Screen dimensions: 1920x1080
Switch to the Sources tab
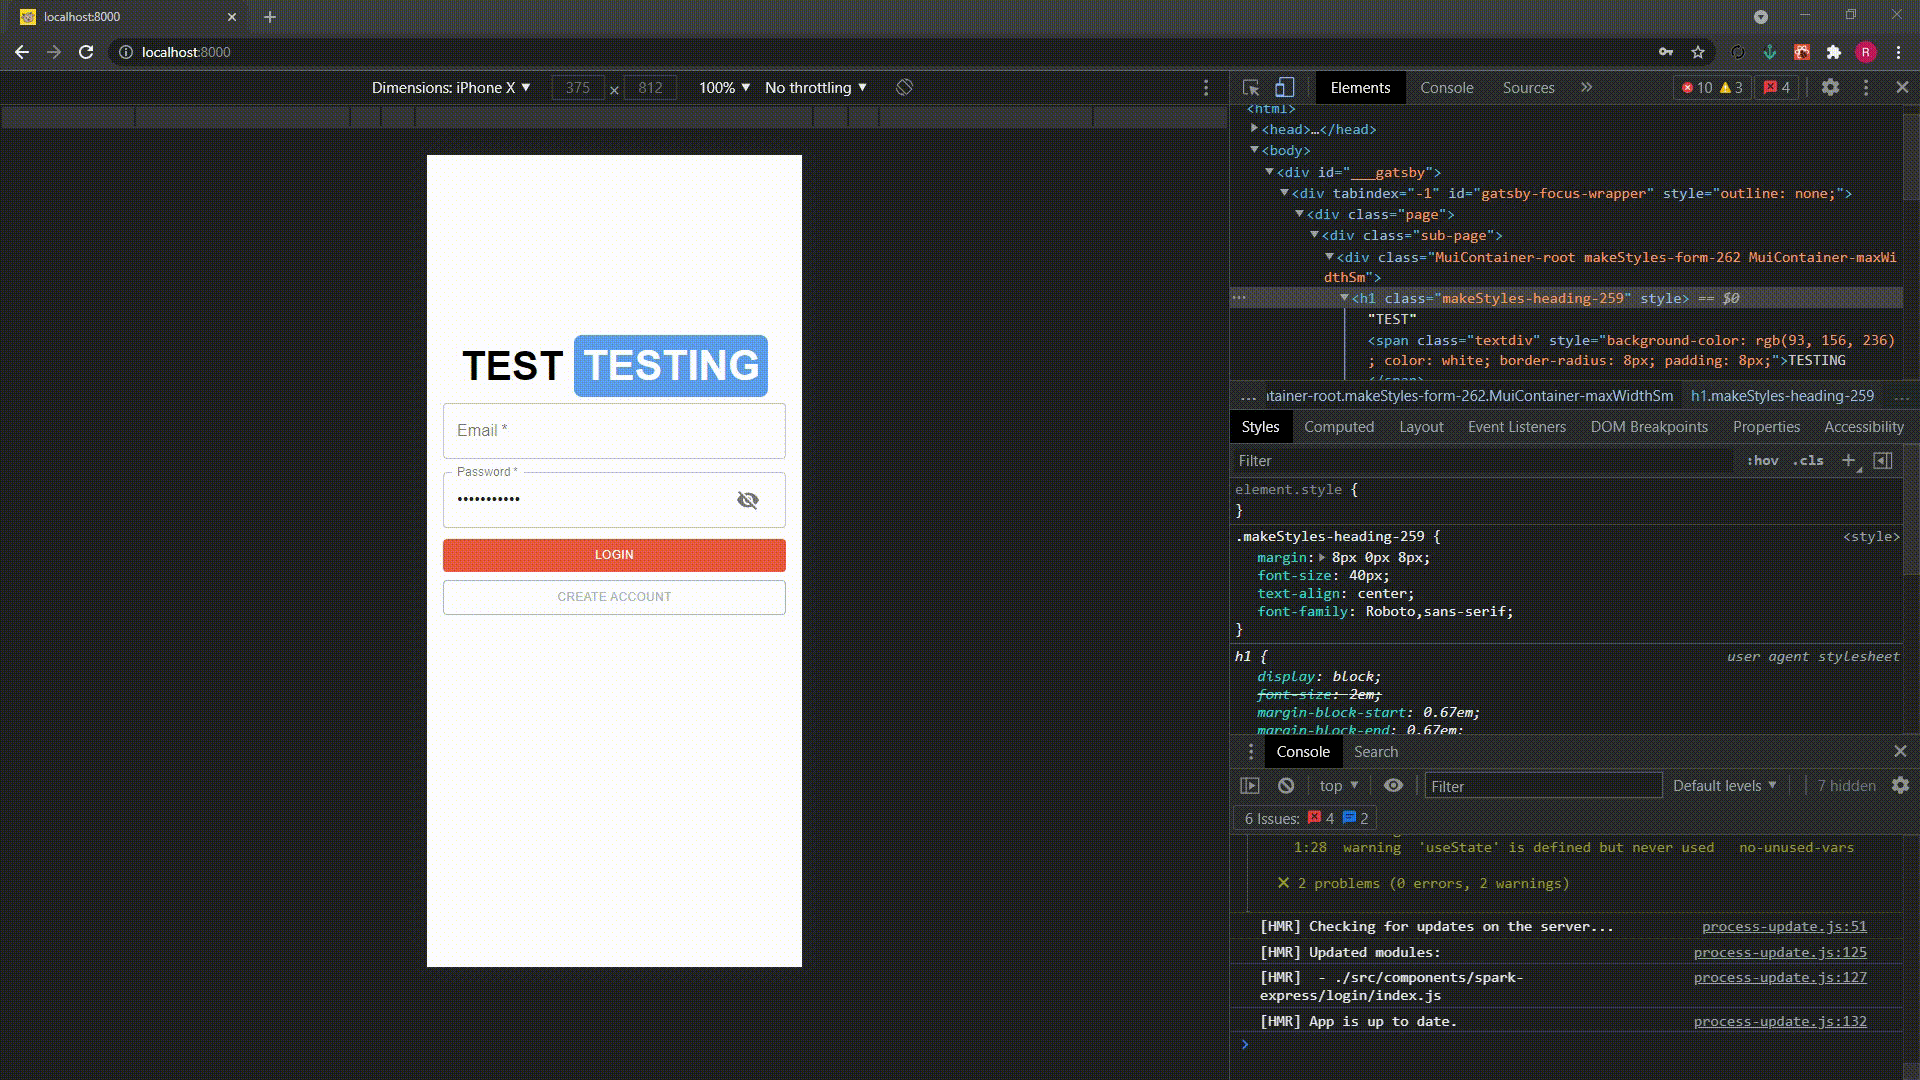1528,88
